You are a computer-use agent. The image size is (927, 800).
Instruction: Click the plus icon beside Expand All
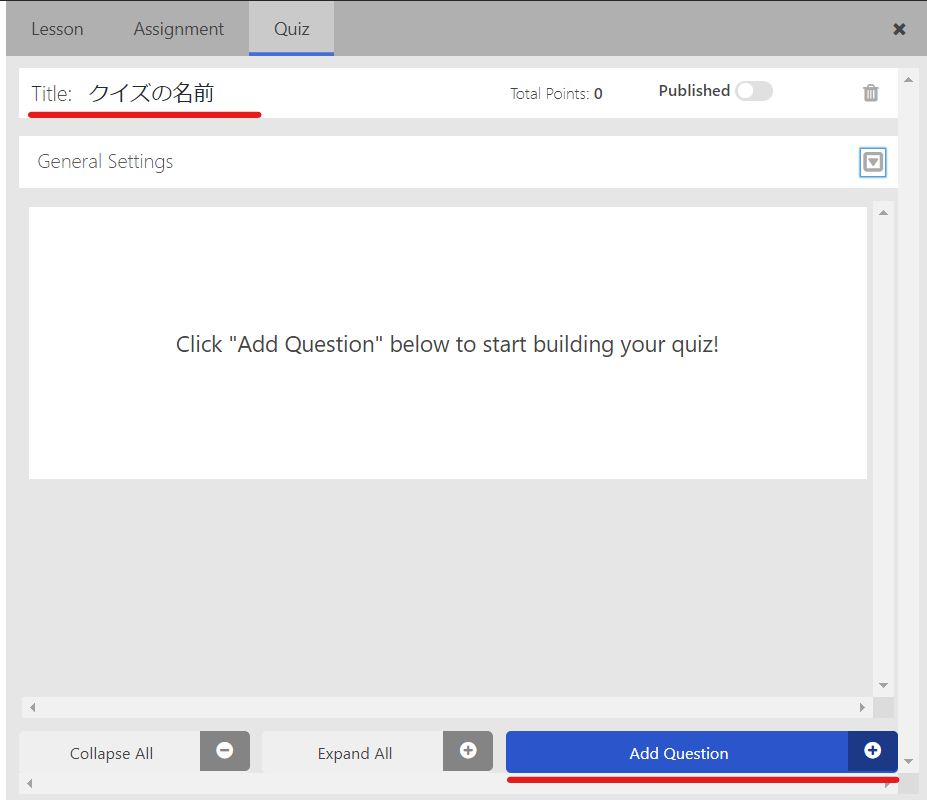(x=468, y=751)
